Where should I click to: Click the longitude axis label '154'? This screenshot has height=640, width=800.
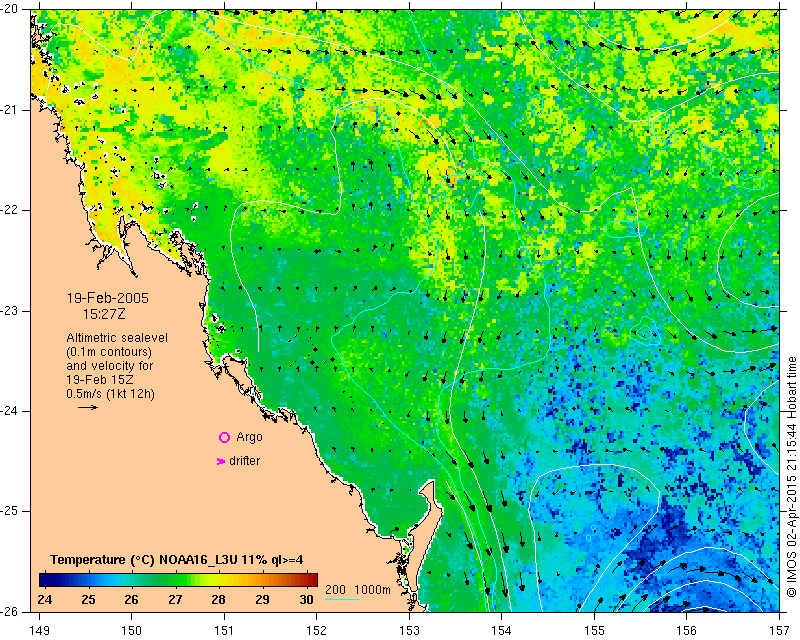coord(502,631)
